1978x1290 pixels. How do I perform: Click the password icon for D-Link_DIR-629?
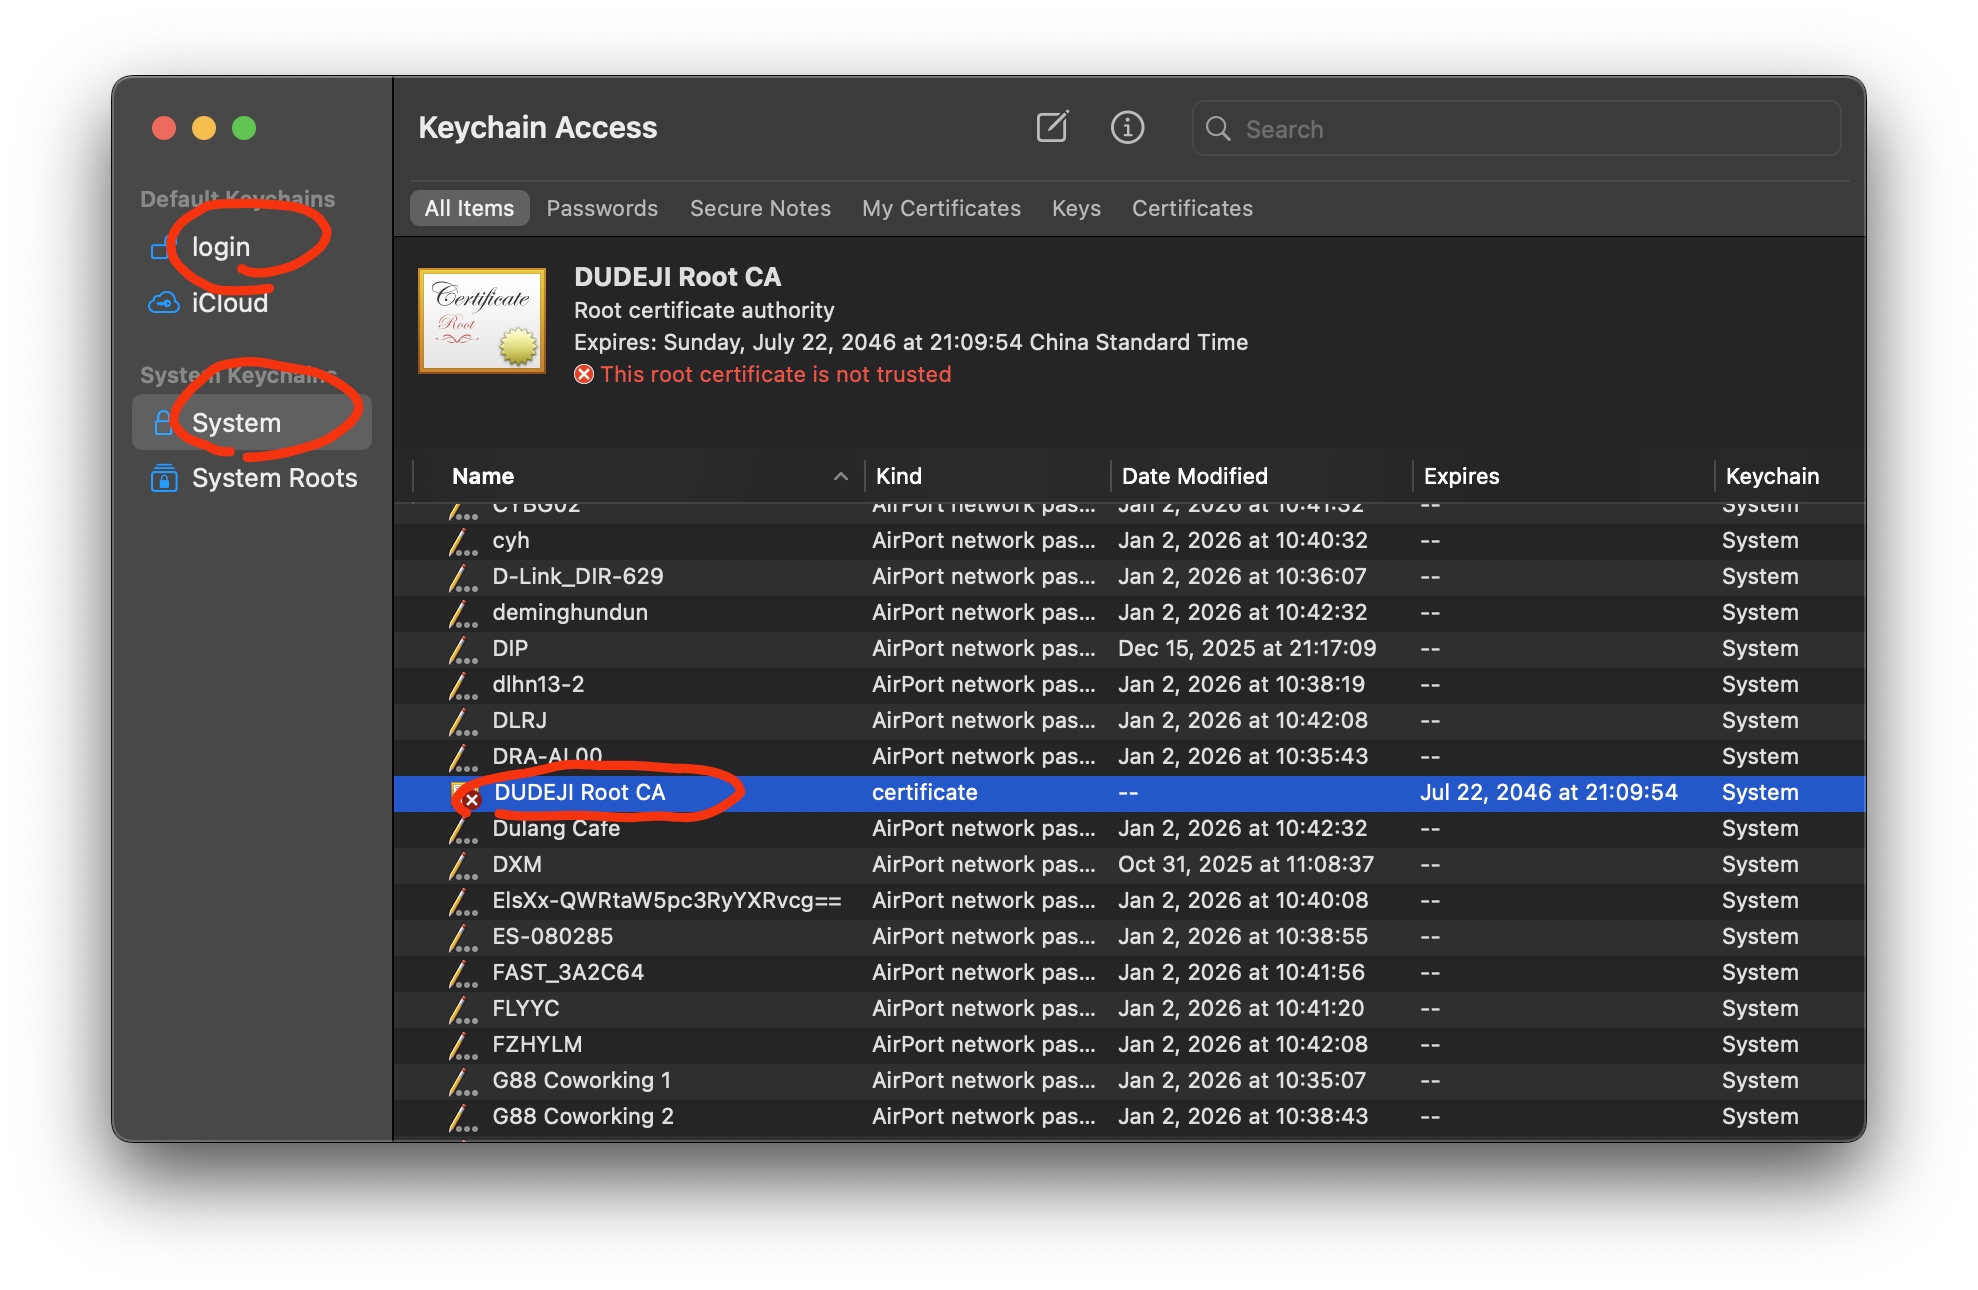pos(462,577)
